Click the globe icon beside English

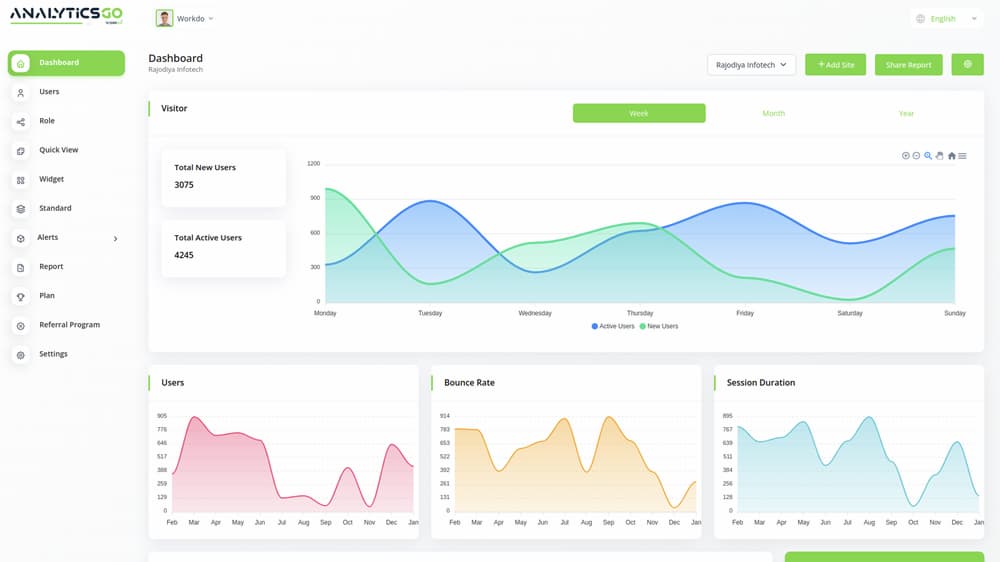(x=920, y=18)
